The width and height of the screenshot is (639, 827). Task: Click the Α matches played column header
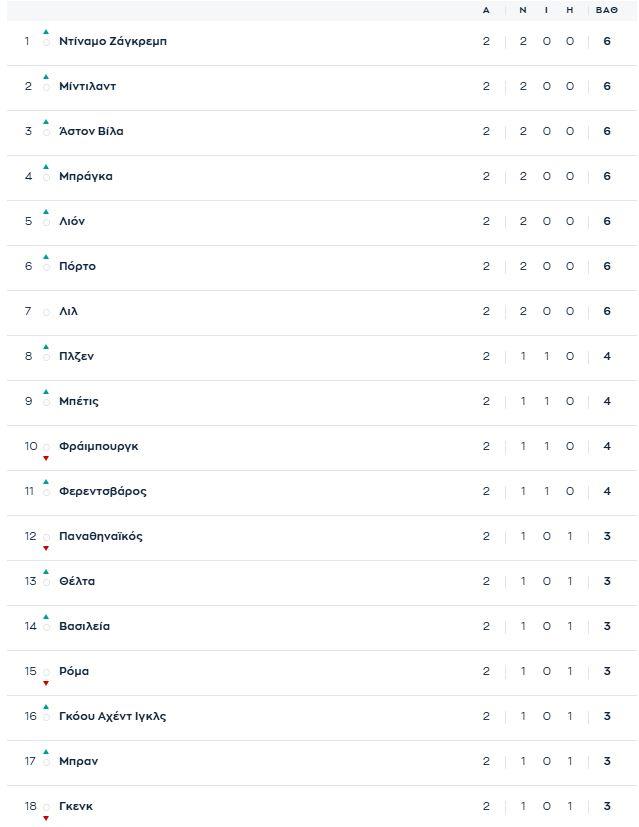tap(486, 10)
